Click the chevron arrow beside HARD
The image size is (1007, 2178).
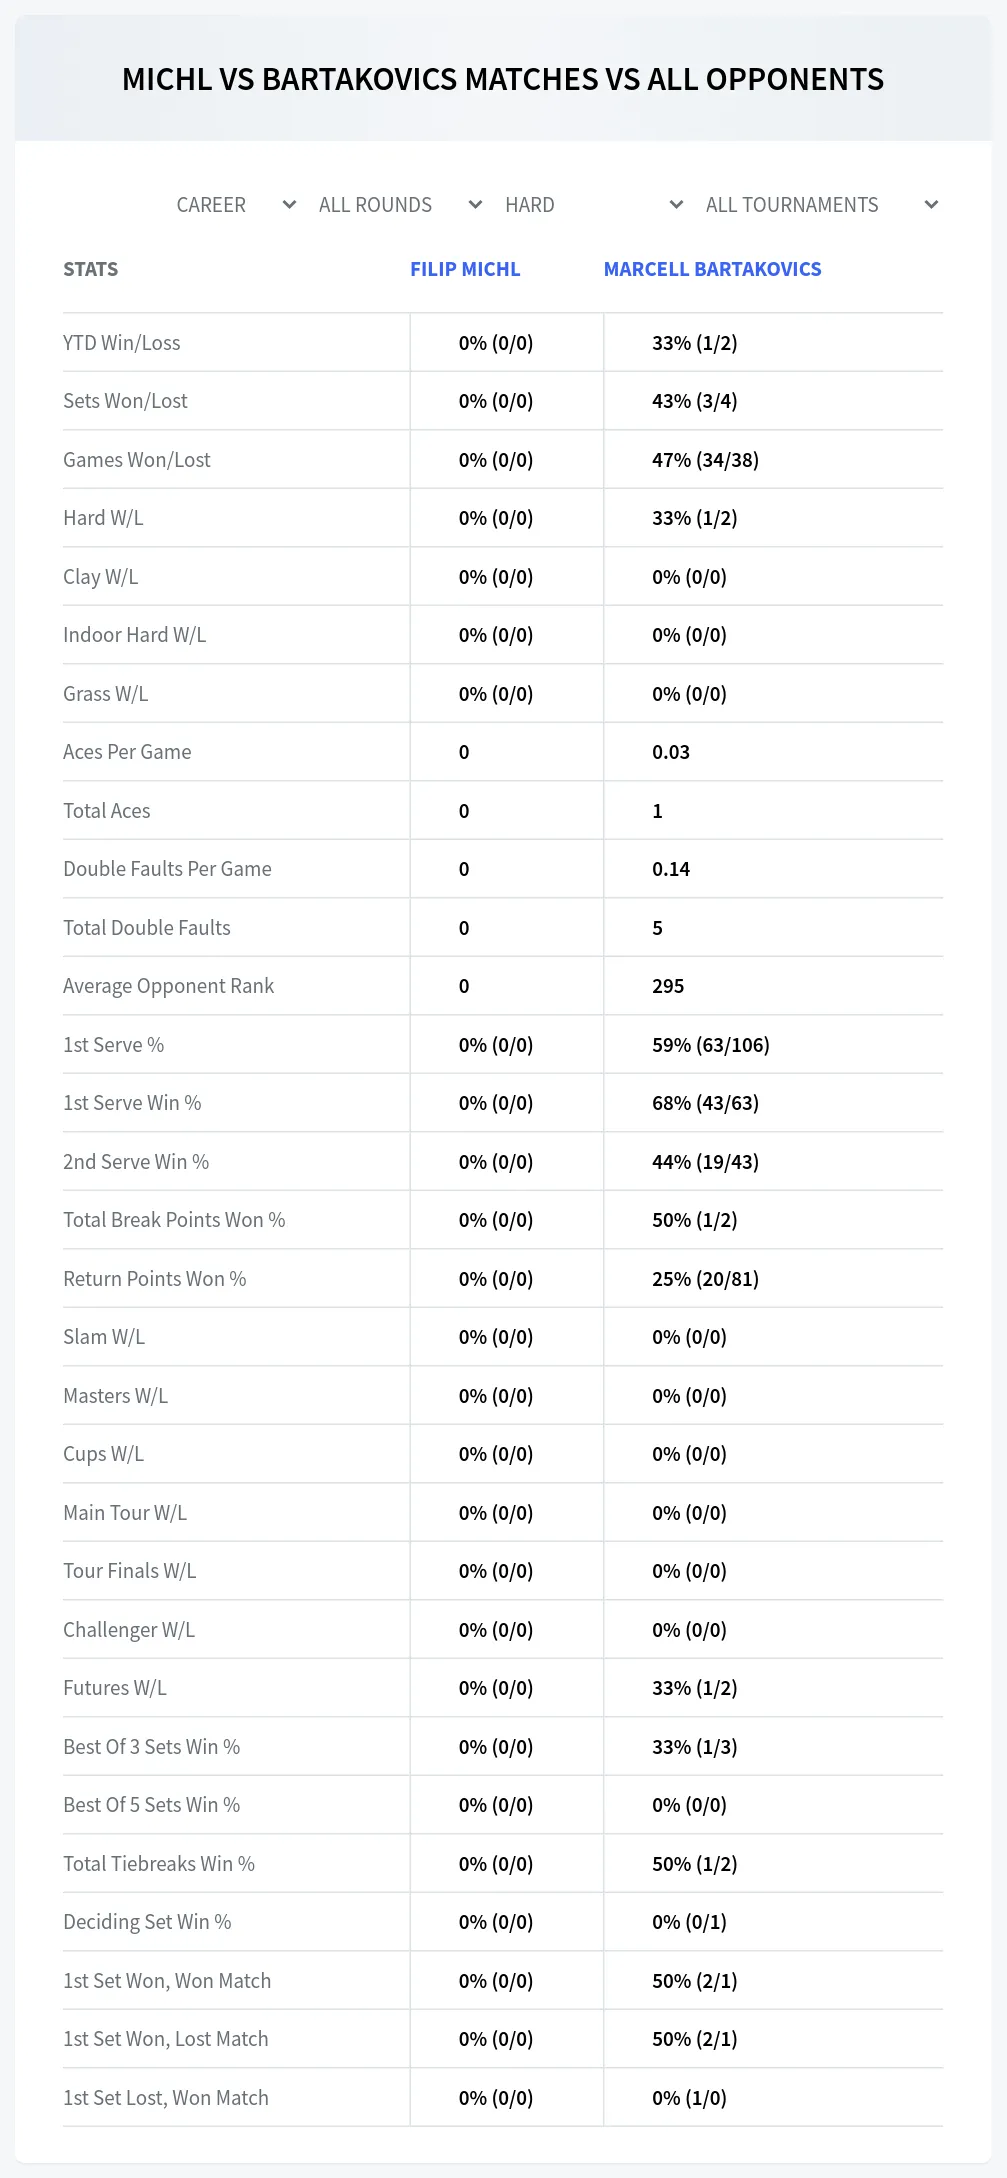tap(676, 205)
